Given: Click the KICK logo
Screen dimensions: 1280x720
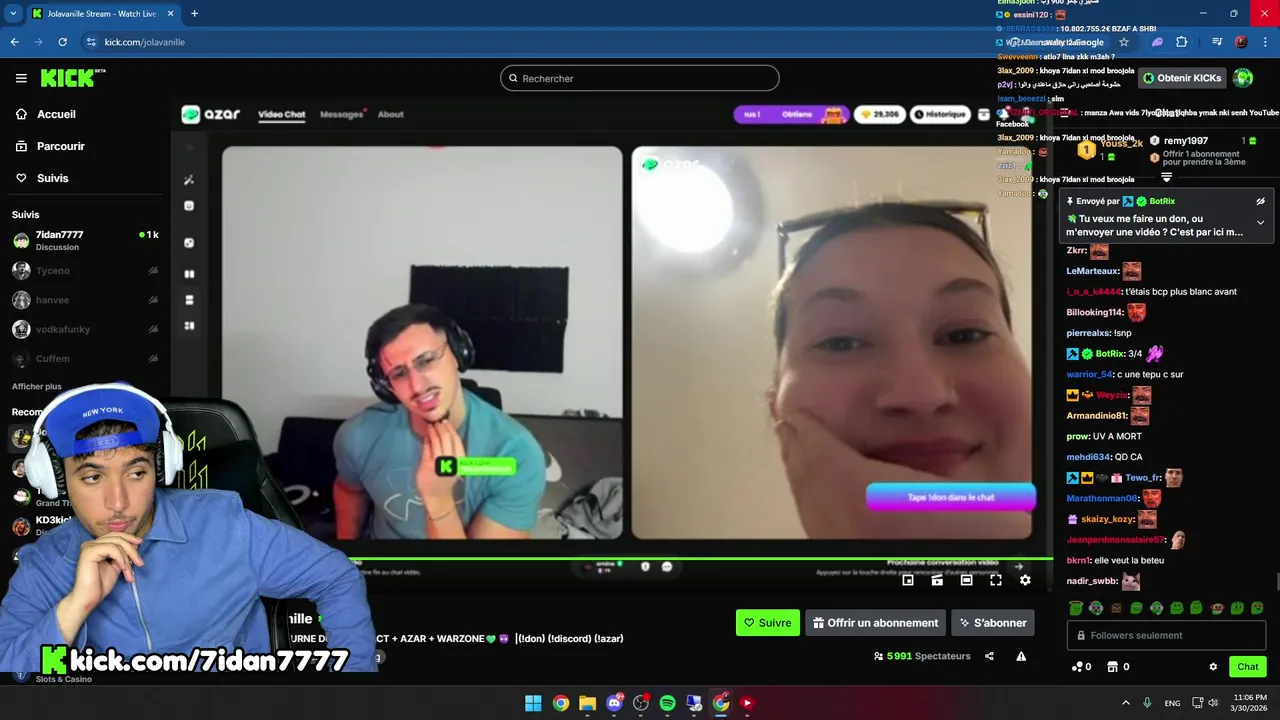Looking at the screenshot, I should [x=72, y=78].
